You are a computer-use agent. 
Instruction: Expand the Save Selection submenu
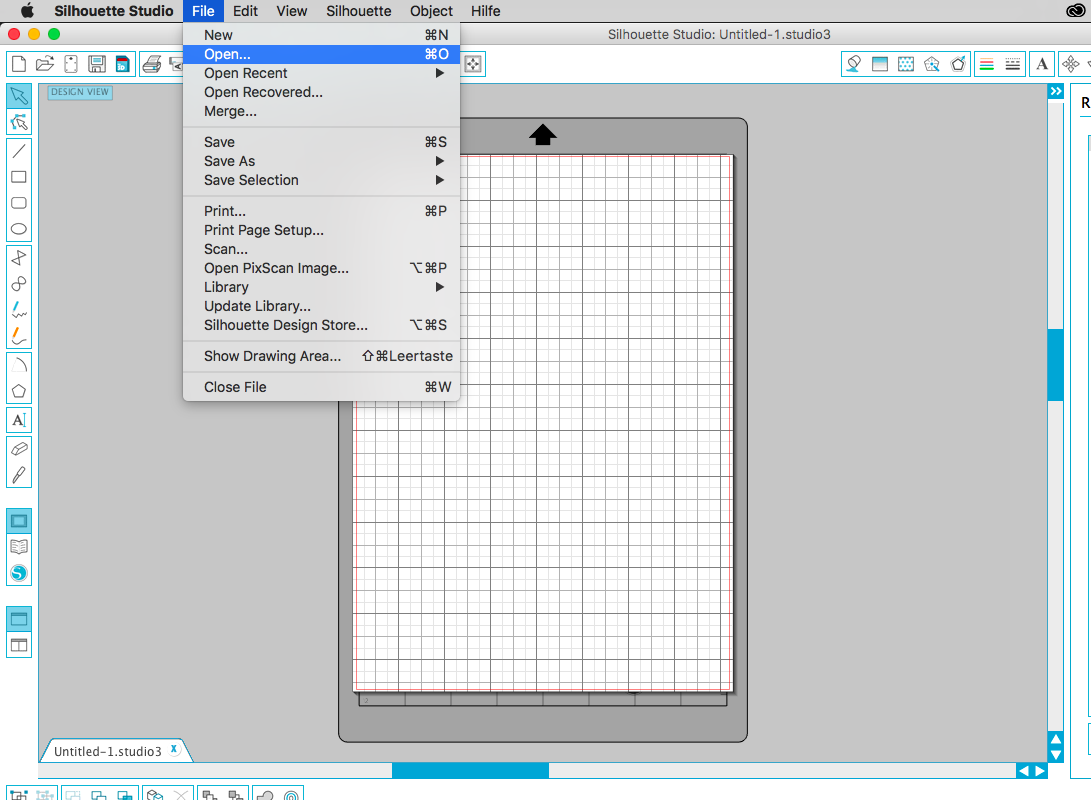pos(321,179)
